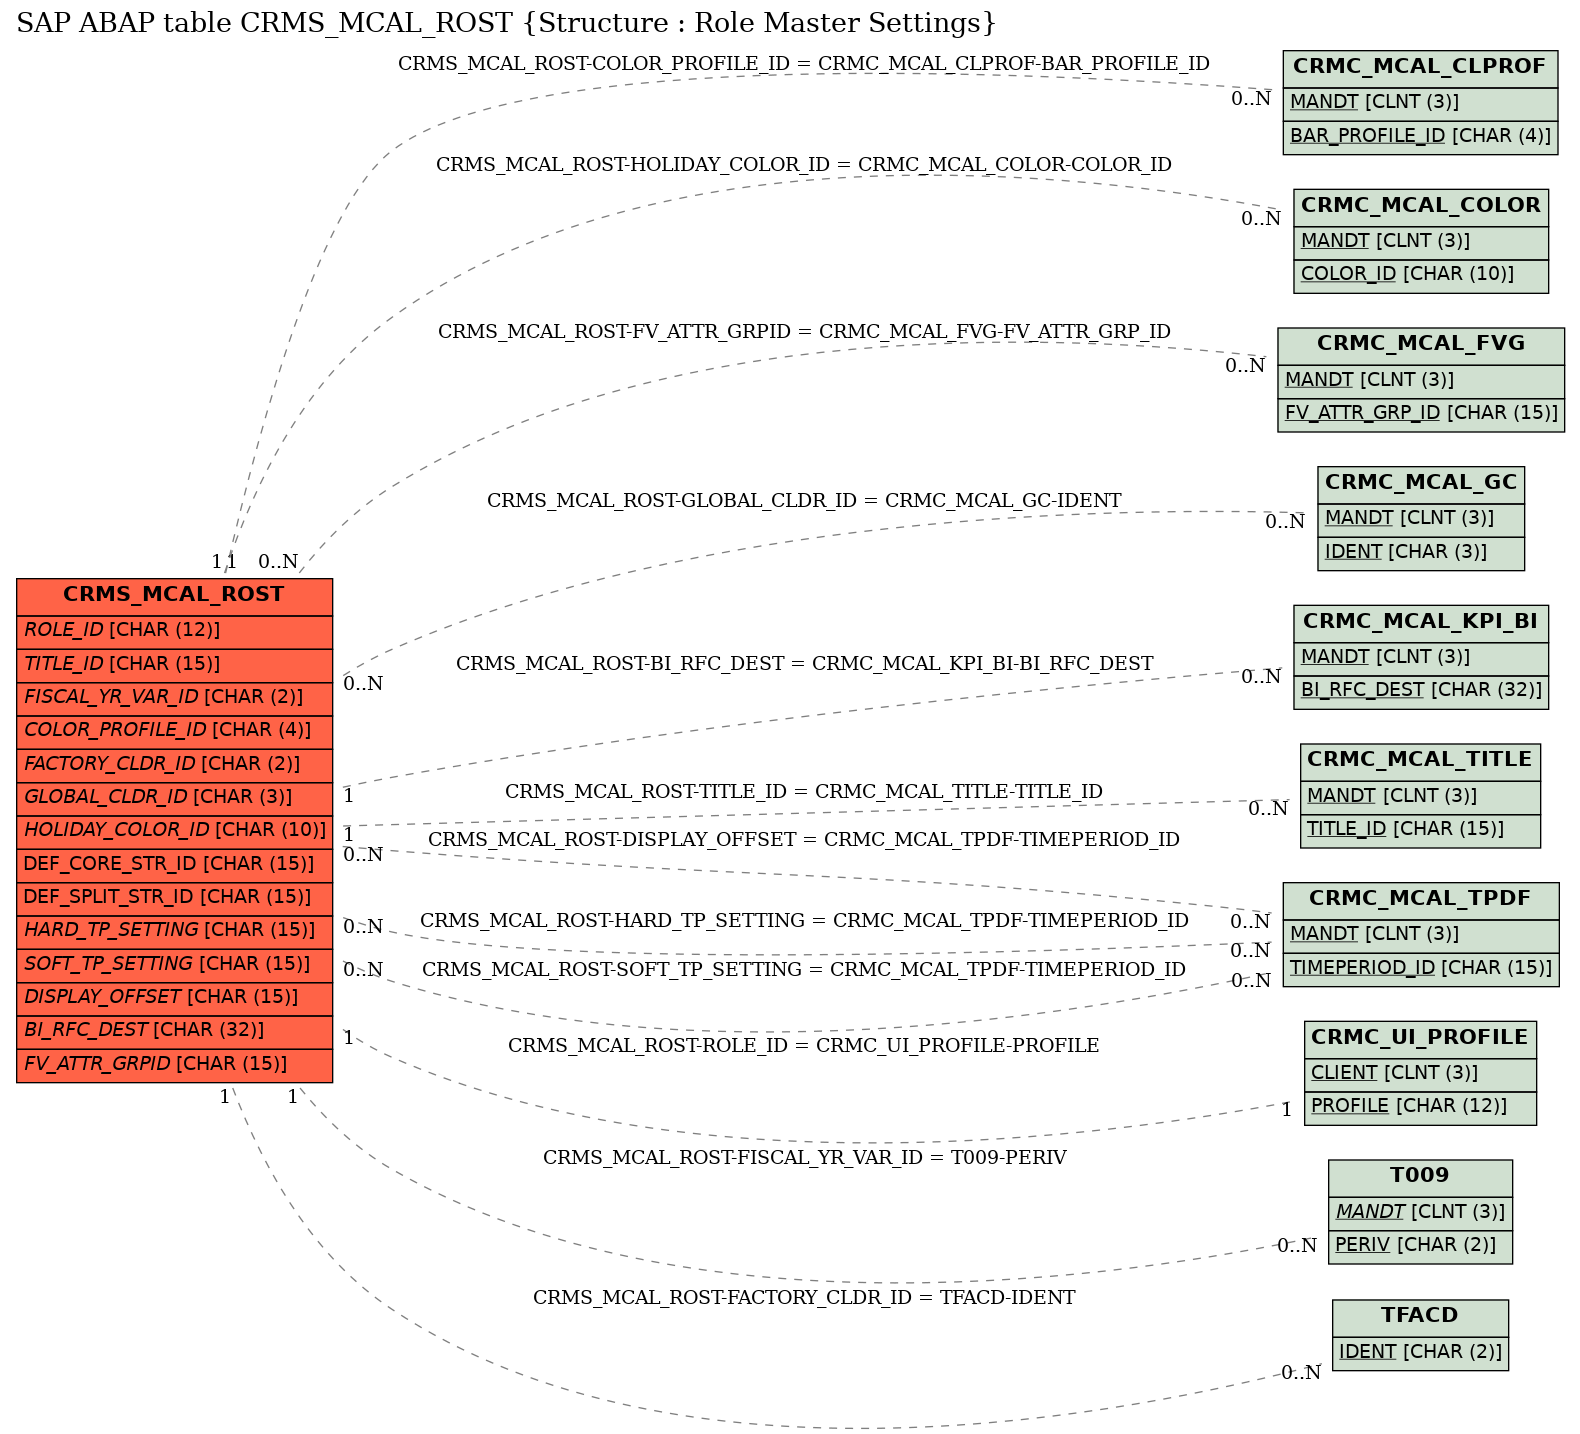The height and width of the screenshot is (1434, 1580).
Task: Click the BI_RFC_DEST relation label
Action: 804,664
